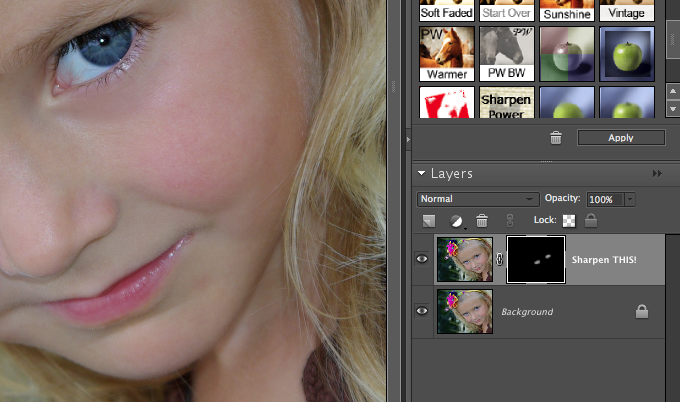Select the black layer mask thumbnail
Image resolution: width=680 pixels, height=402 pixels.
[x=536, y=259]
